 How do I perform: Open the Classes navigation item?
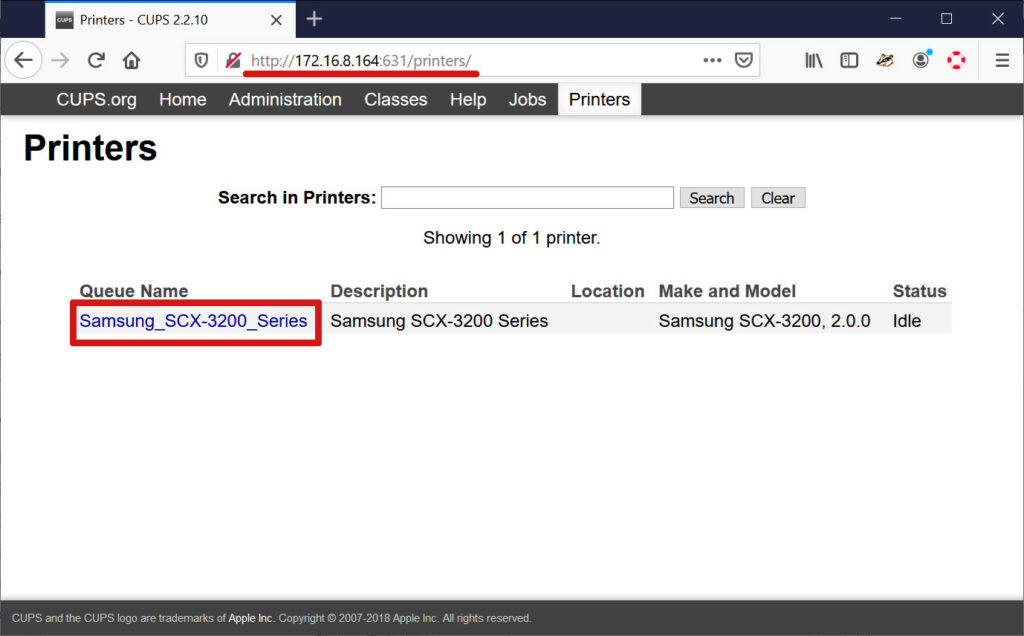click(x=396, y=99)
